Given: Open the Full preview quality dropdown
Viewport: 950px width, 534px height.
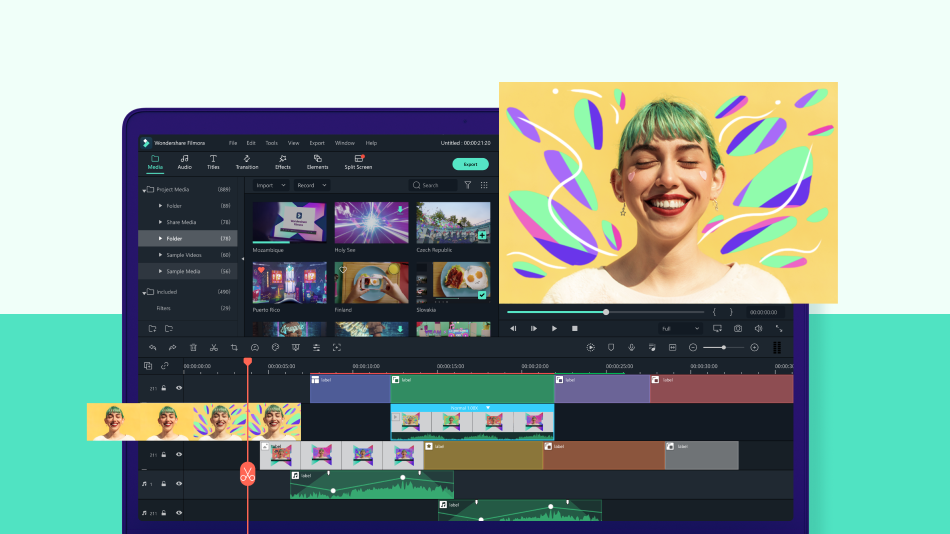Looking at the screenshot, I should [x=680, y=329].
